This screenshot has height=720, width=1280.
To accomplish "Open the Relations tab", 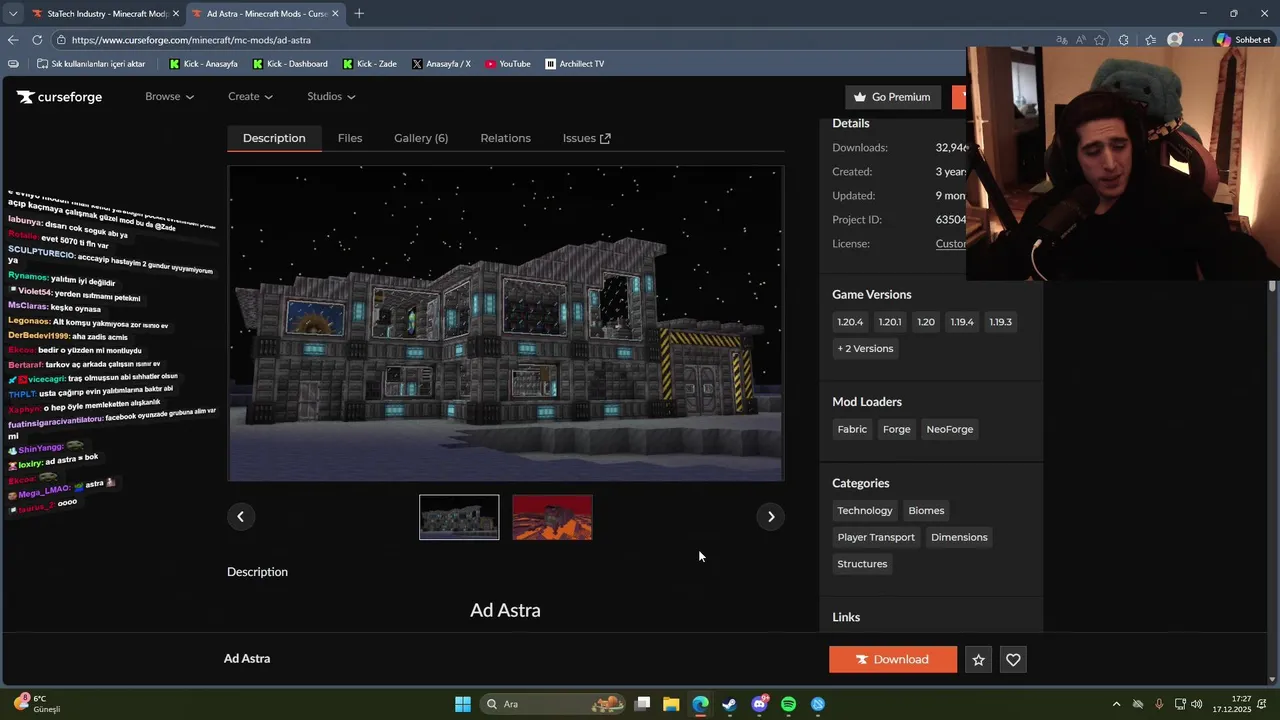I will click(505, 138).
